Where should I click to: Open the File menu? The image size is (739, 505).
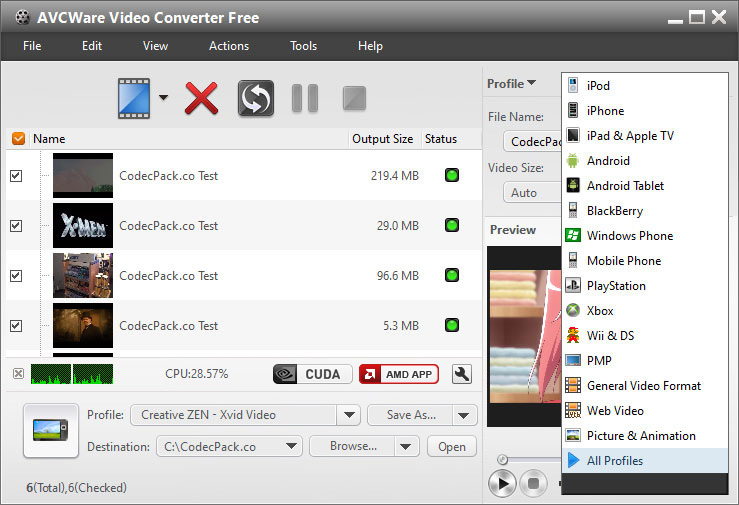point(32,46)
